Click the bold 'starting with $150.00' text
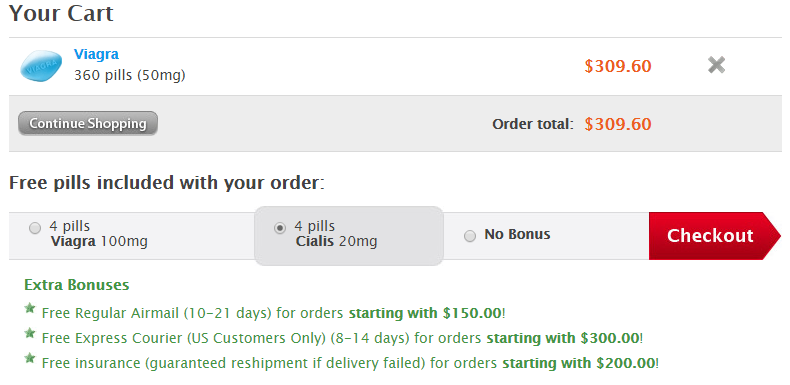 (425, 313)
